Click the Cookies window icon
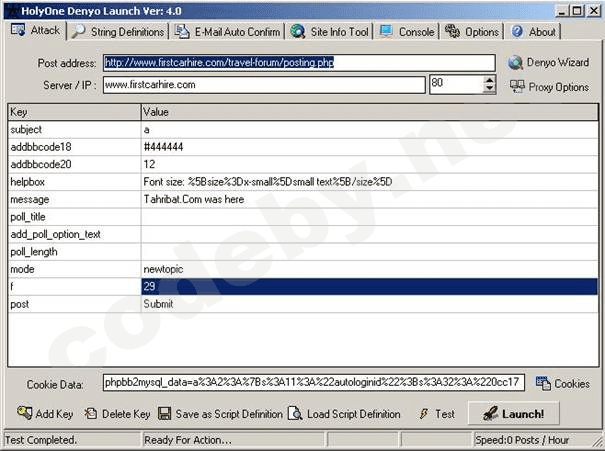605x451 pixels. pos(543,383)
